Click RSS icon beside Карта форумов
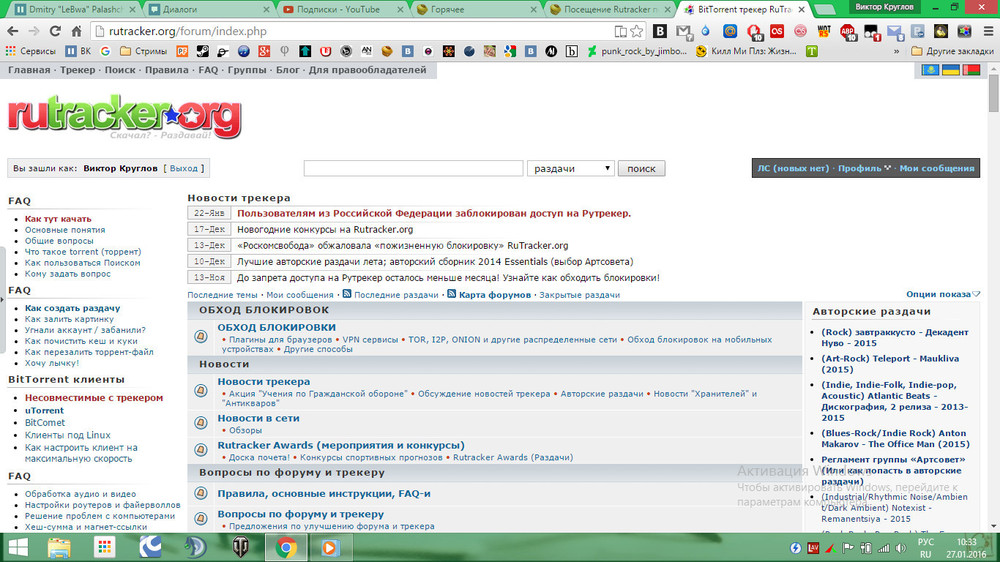This screenshot has height=562, width=1000. point(452,294)
